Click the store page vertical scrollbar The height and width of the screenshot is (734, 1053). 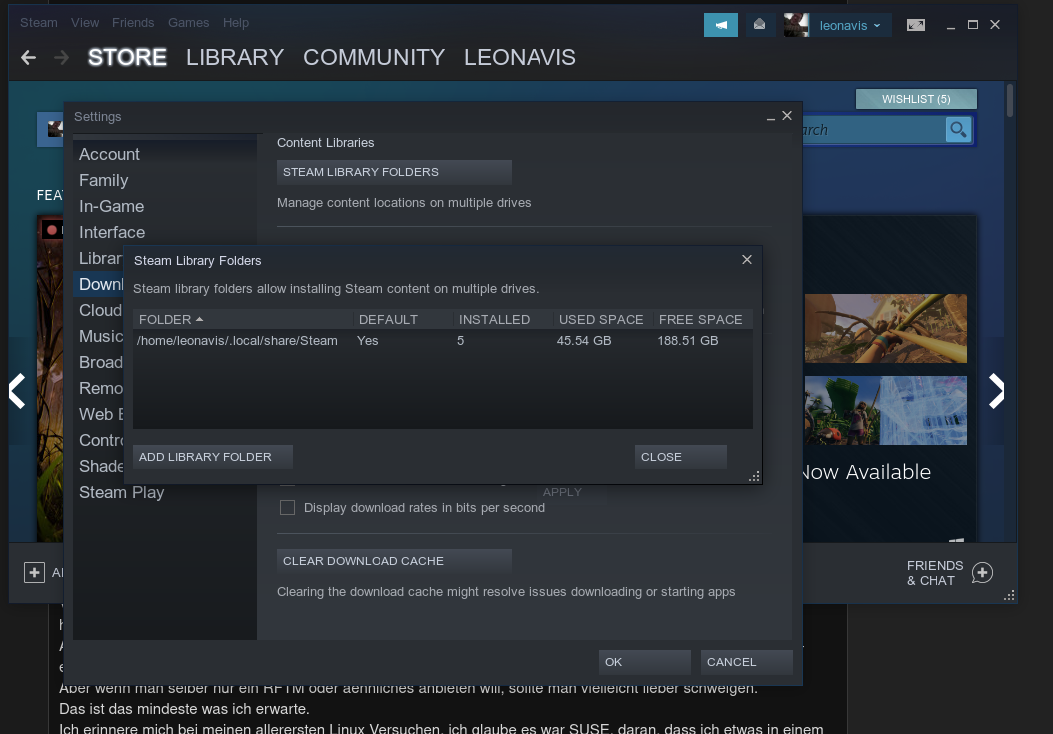pos(1009,99)
